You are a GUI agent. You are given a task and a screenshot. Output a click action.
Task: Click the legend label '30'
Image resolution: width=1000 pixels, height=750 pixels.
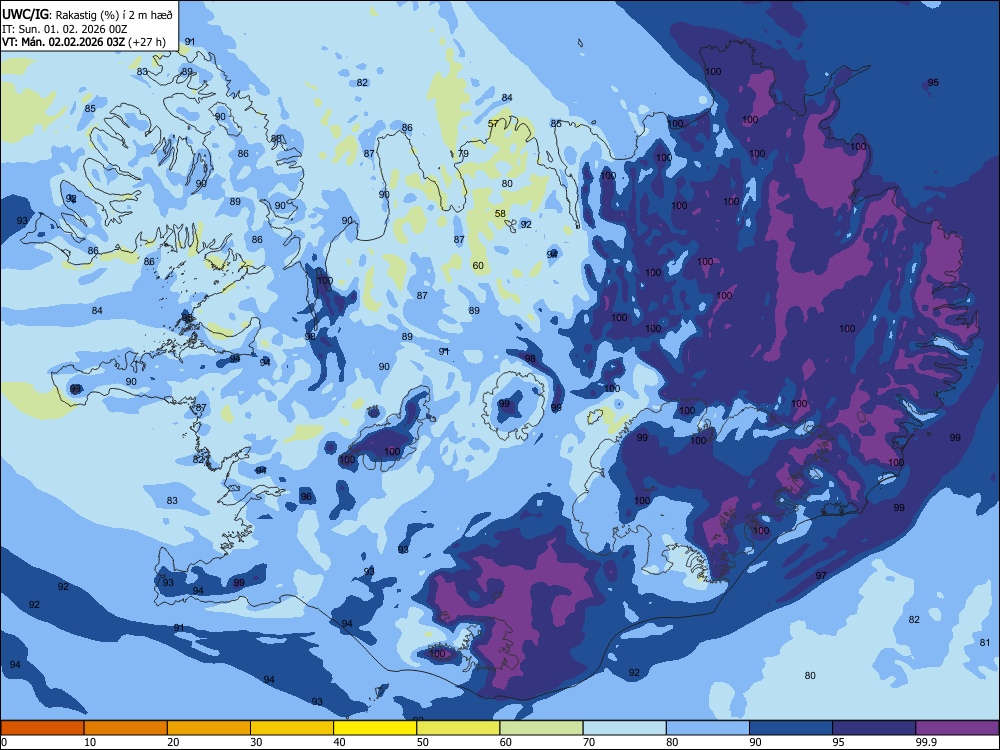[256, 742]
